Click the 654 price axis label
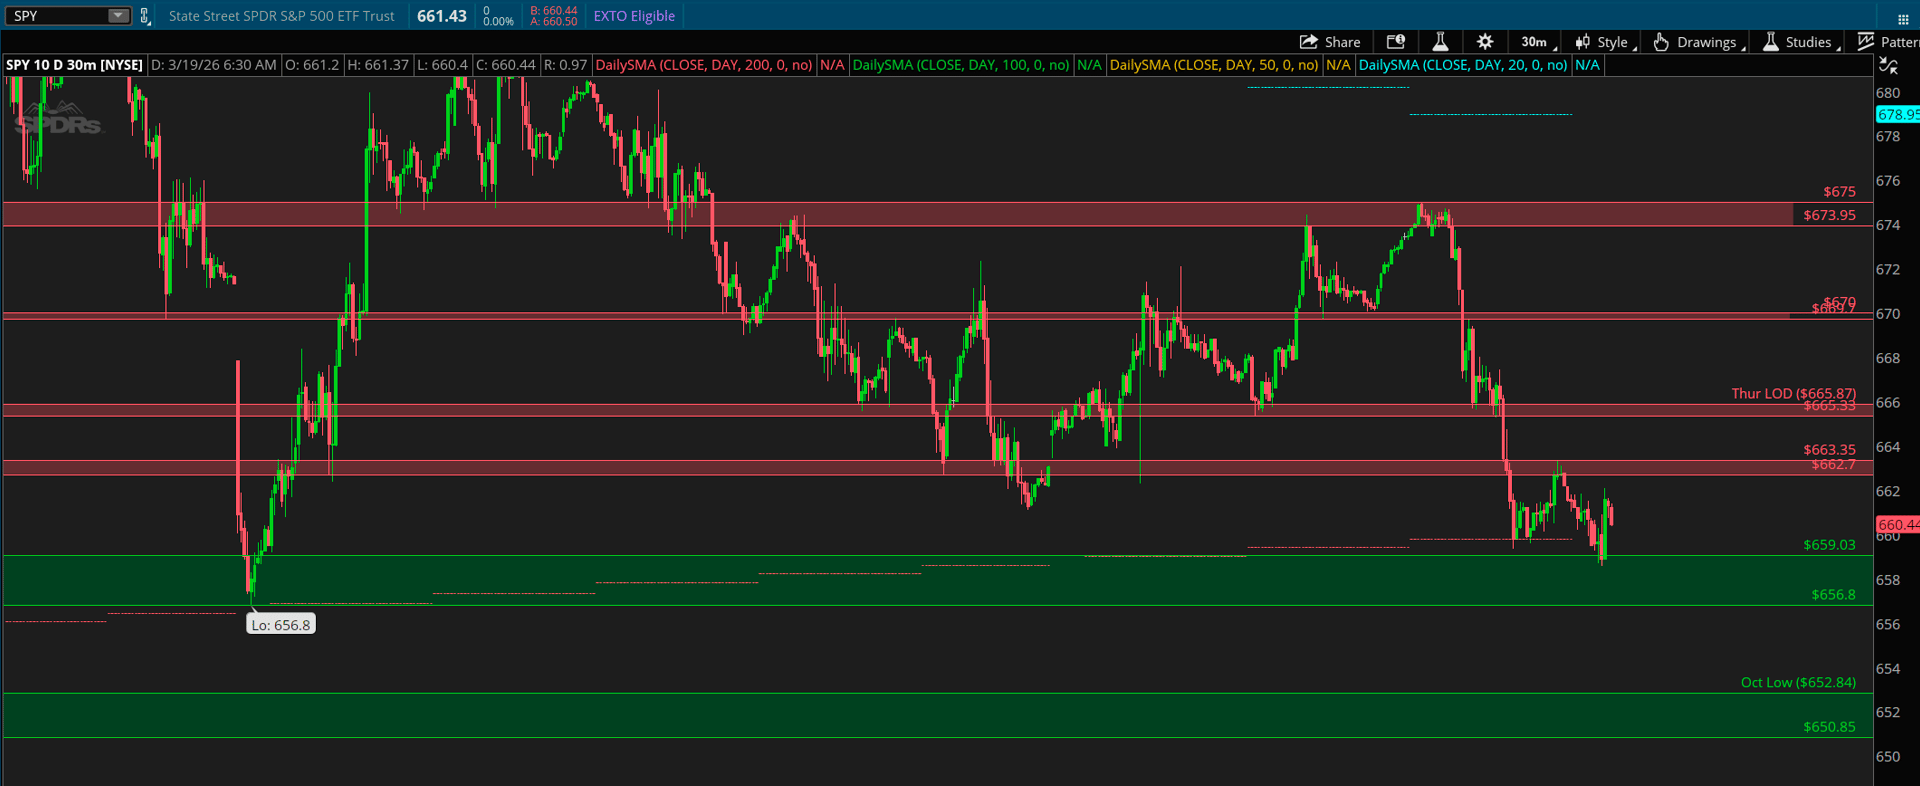Image resolution: width=1920 pixels, height=786 pixels. pyautogui.click(x=1888, y=669)
